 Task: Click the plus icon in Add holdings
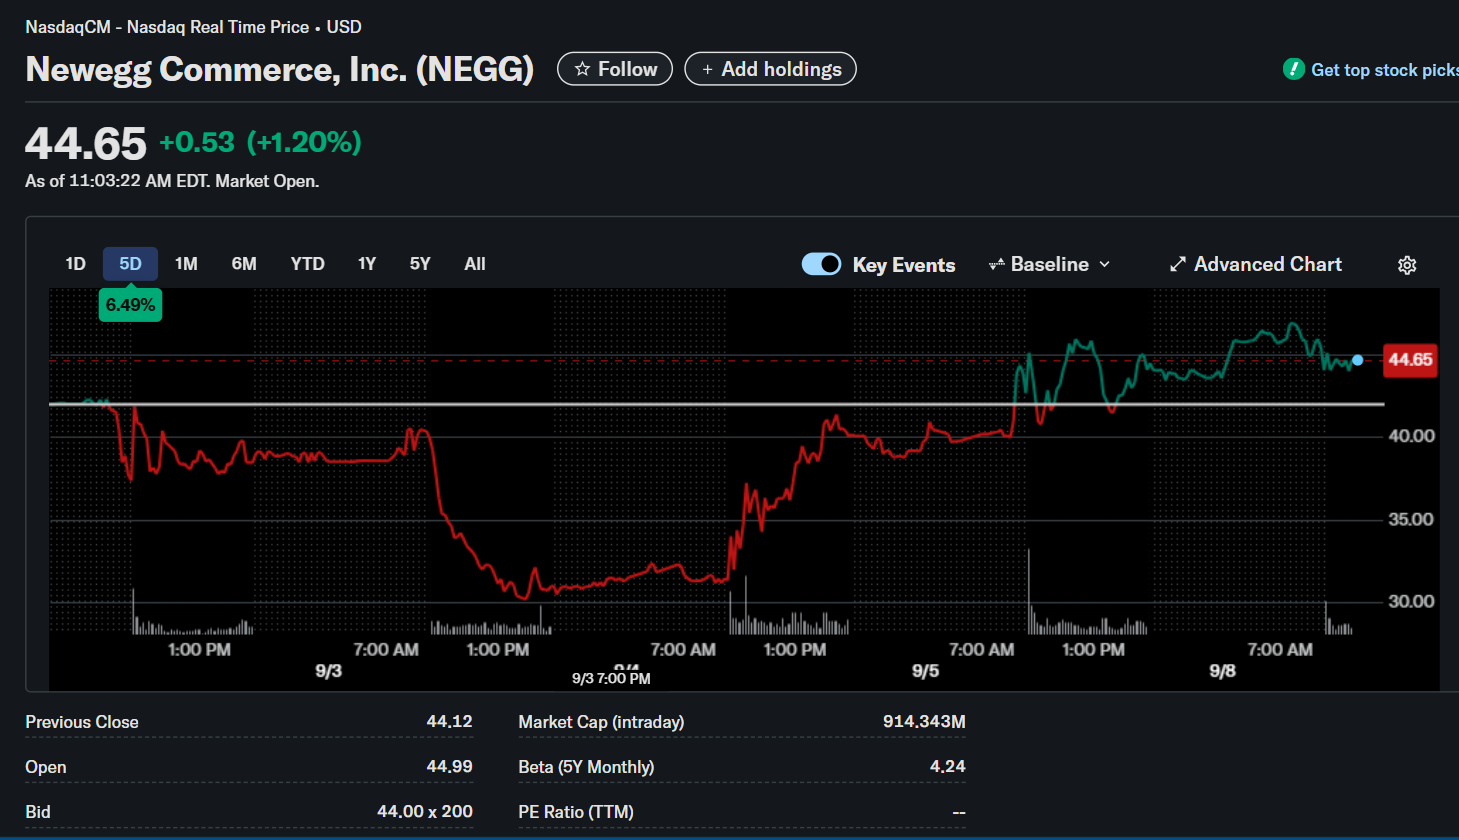click(707, 69)
